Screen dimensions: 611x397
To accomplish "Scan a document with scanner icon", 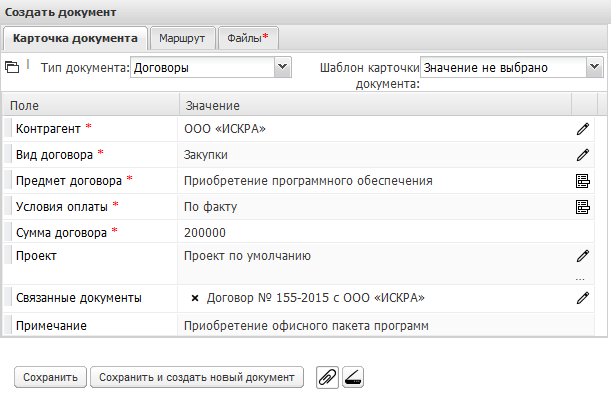I will (x=353, y=377).
